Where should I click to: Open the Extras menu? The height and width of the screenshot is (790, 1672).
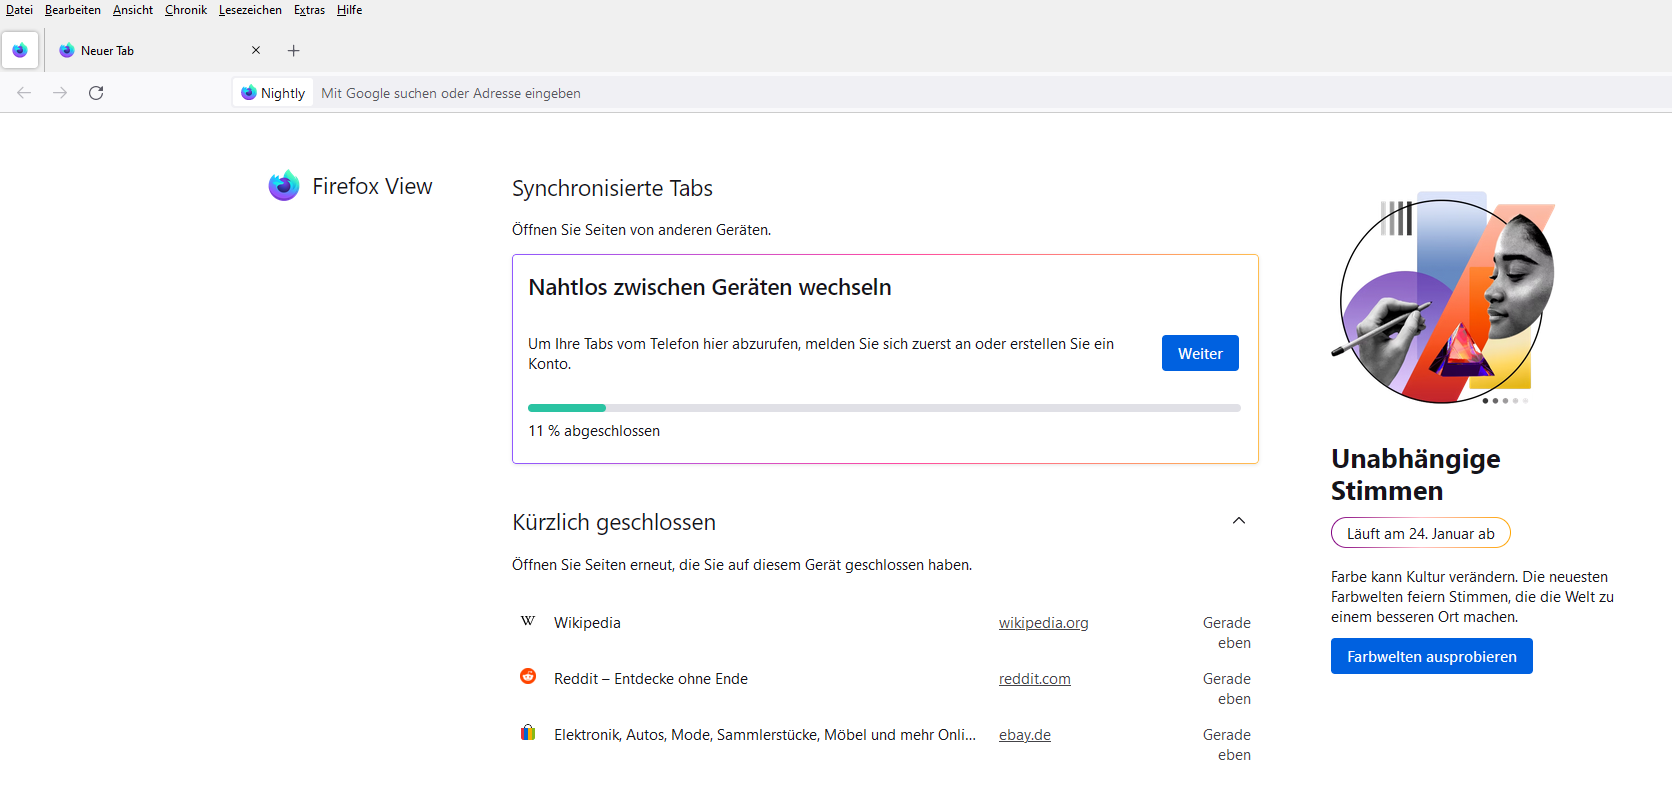pyautogui.click(x=309, y=10)
